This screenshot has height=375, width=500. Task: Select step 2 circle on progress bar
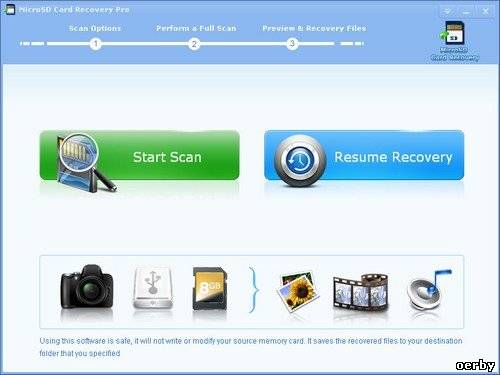pyautogui.click(x=194, y=44)
